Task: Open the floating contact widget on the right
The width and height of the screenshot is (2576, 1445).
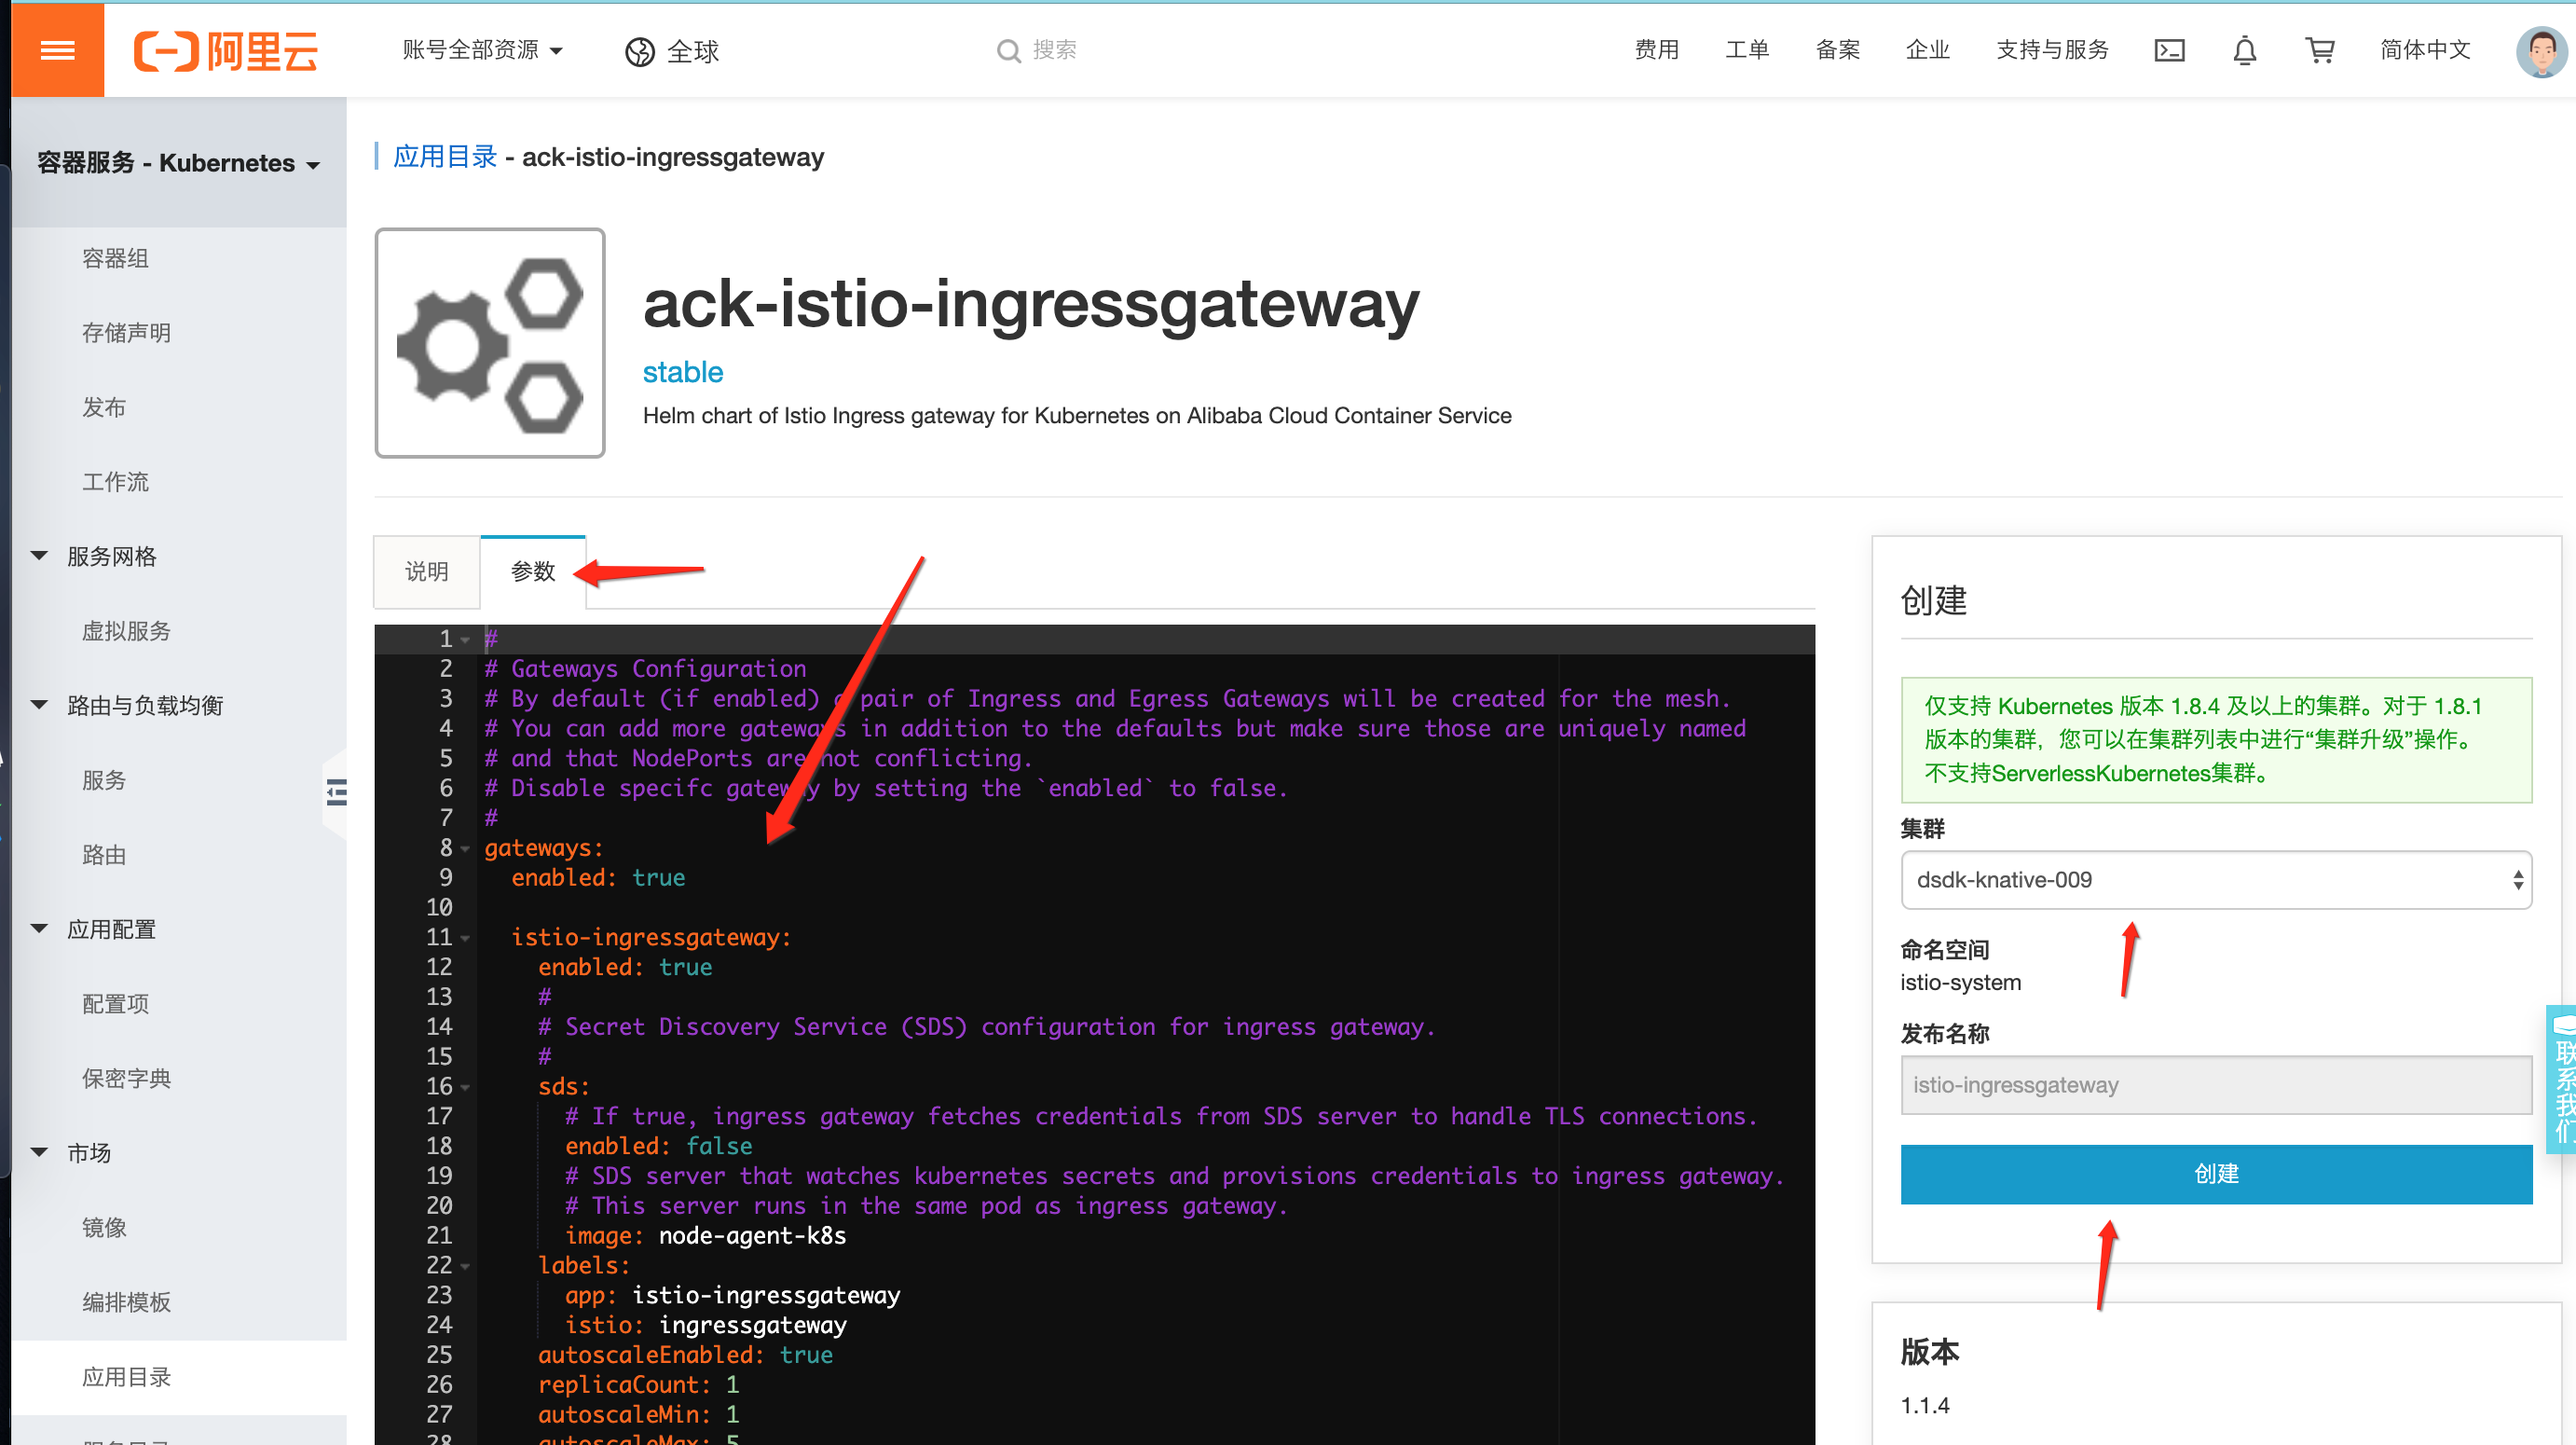Action: coord(2560,1080)
